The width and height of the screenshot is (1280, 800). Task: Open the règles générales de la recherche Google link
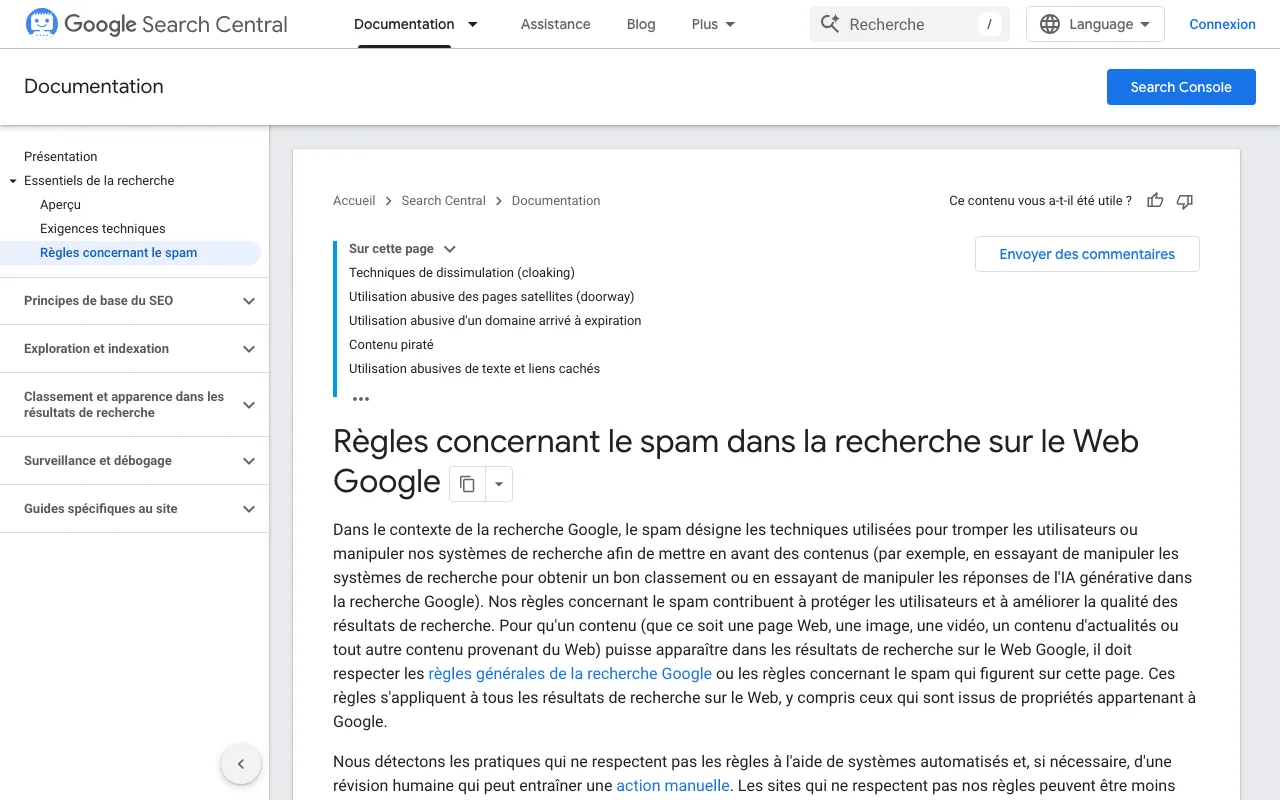[x=570, y=674]
